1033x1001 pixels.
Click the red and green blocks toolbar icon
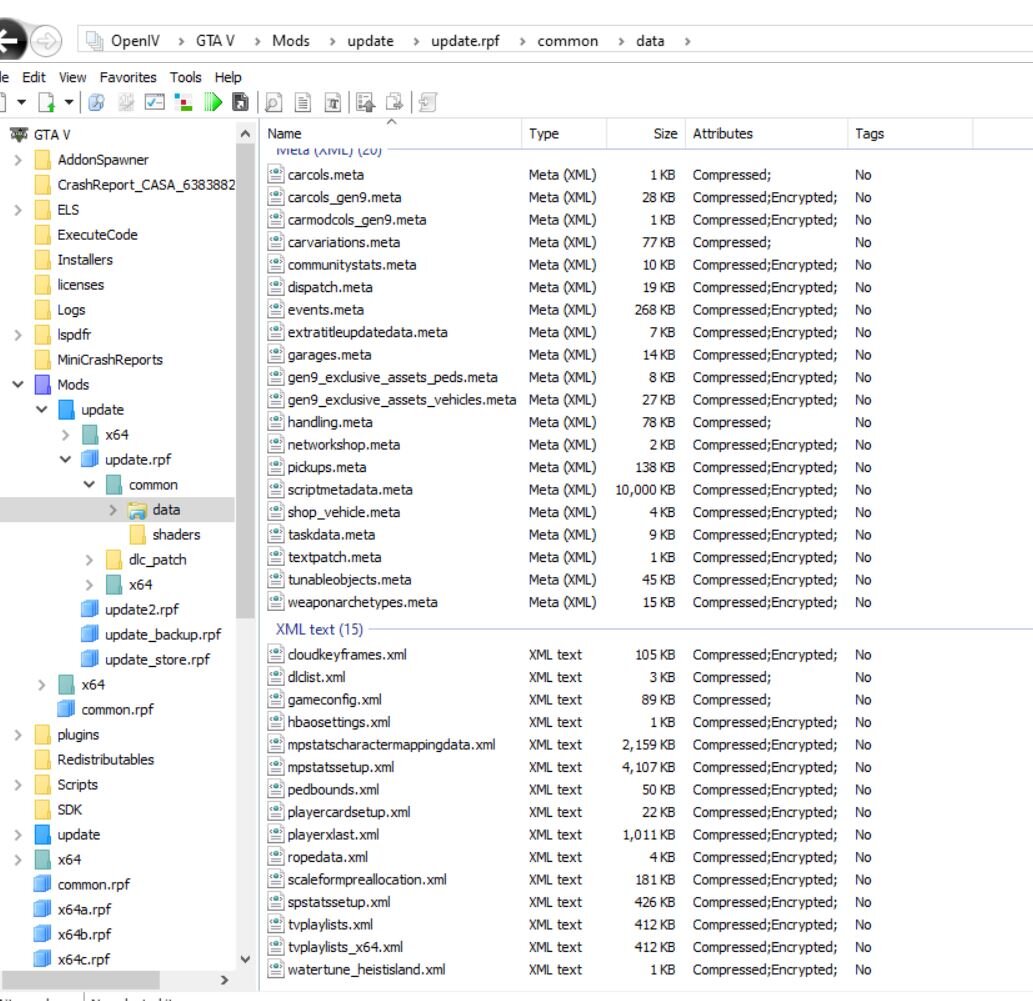coord(183,102)
